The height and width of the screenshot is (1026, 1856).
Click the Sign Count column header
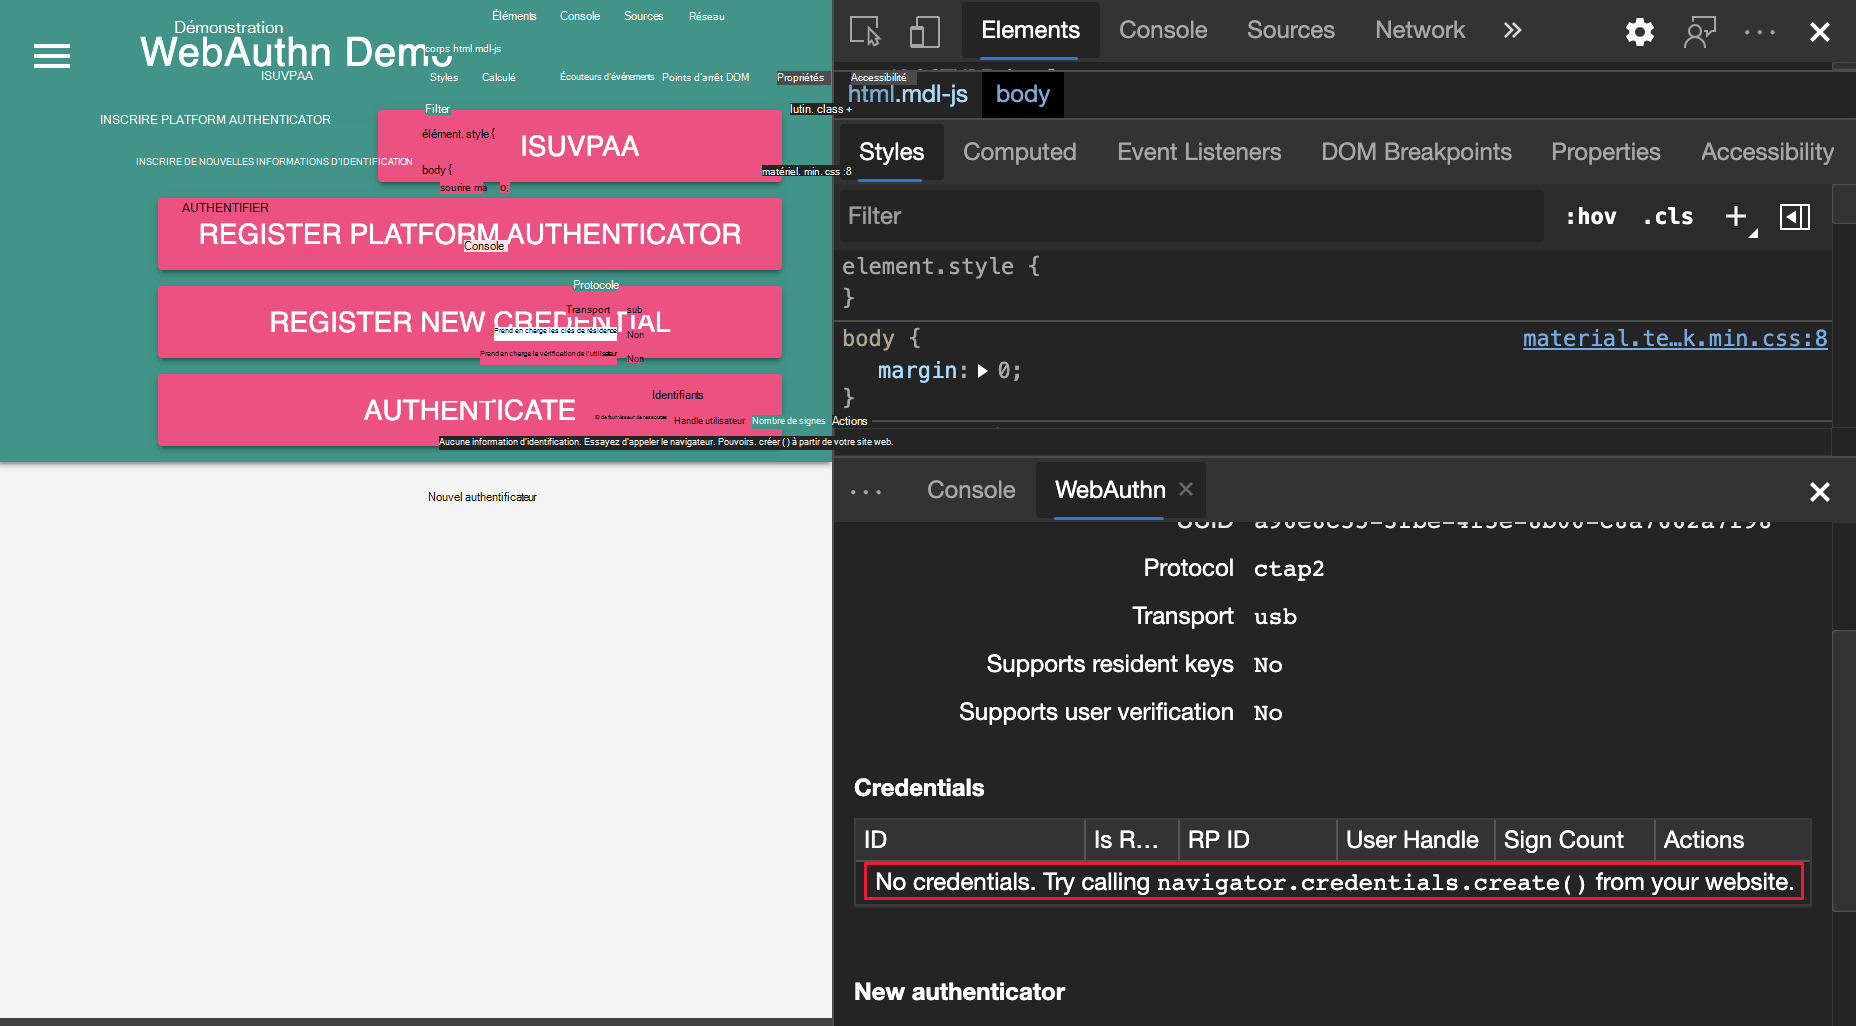(1574, 840)
